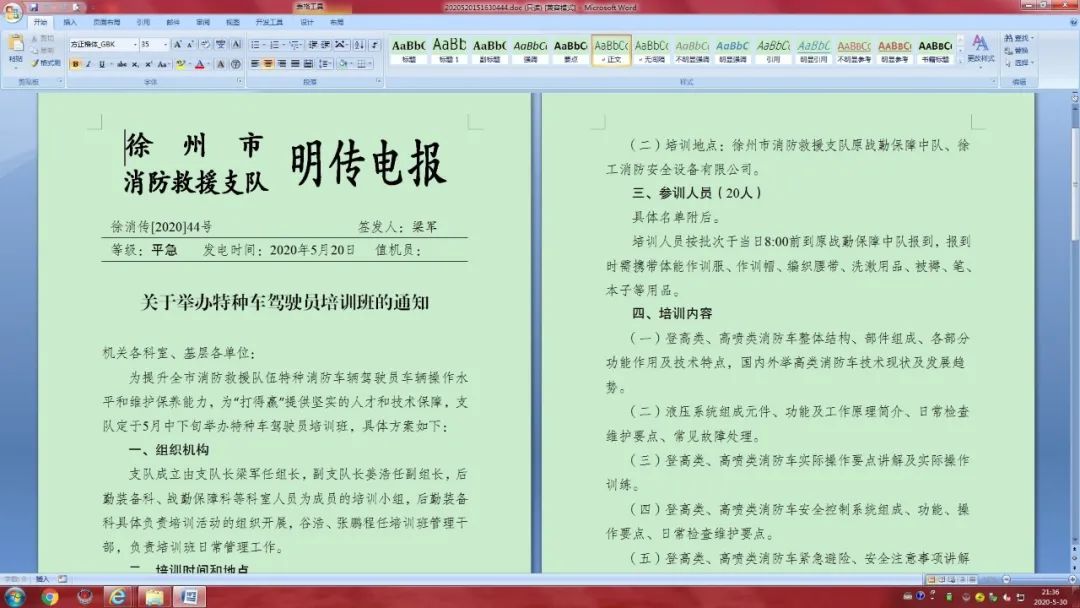Open the text highlight color tool
The height and width of the screenshot is (608, 1080).
tap(179, 62)
